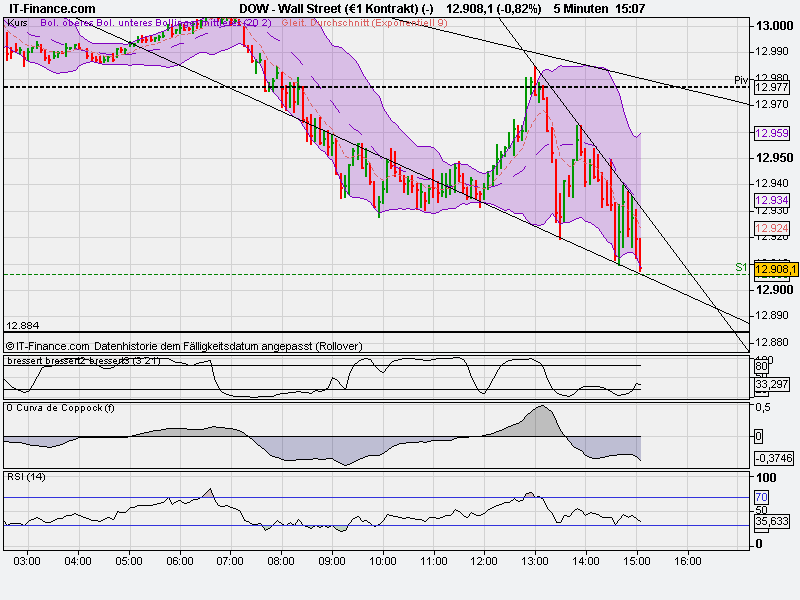The height and width of the screenshot is (600, 800).
Task: Click the 13:00 time axis label
Action: (535, 561)
